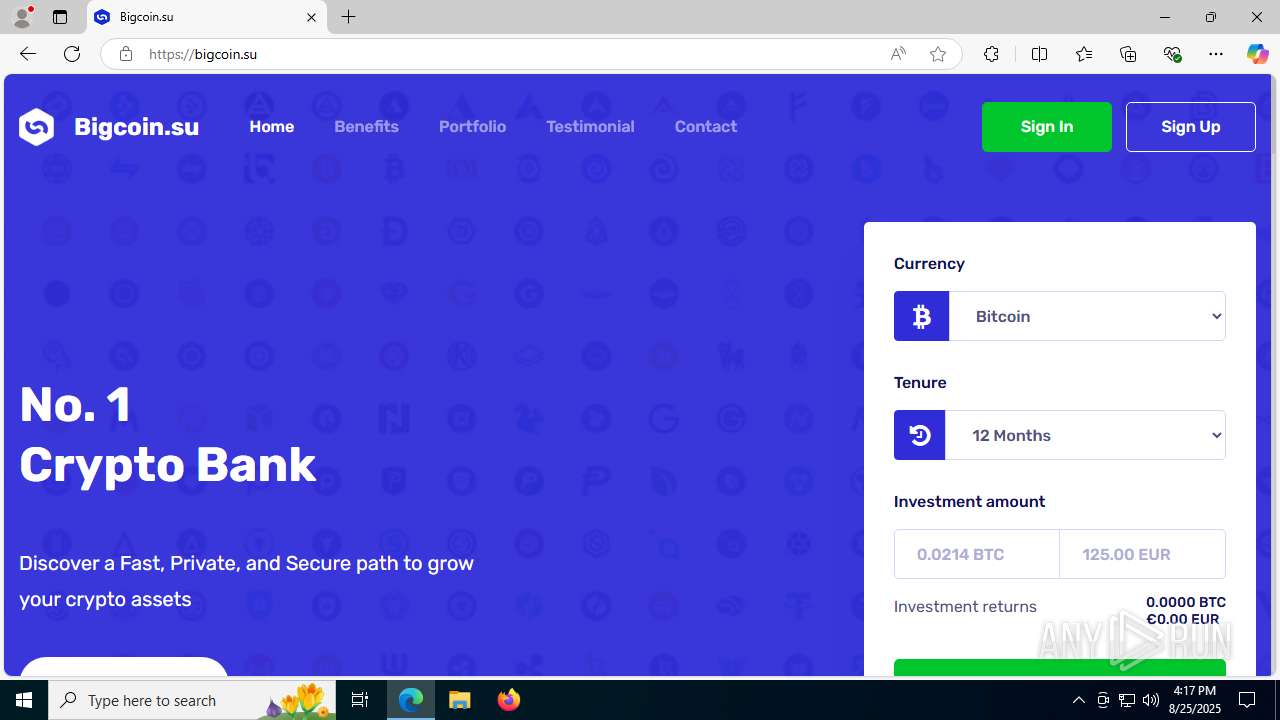Image resolution: width=1280 pixels, height=720 pixels.
Task: Click Bigcoin.su brand name link
Action: pyautogui.click(x=136, y=127)
